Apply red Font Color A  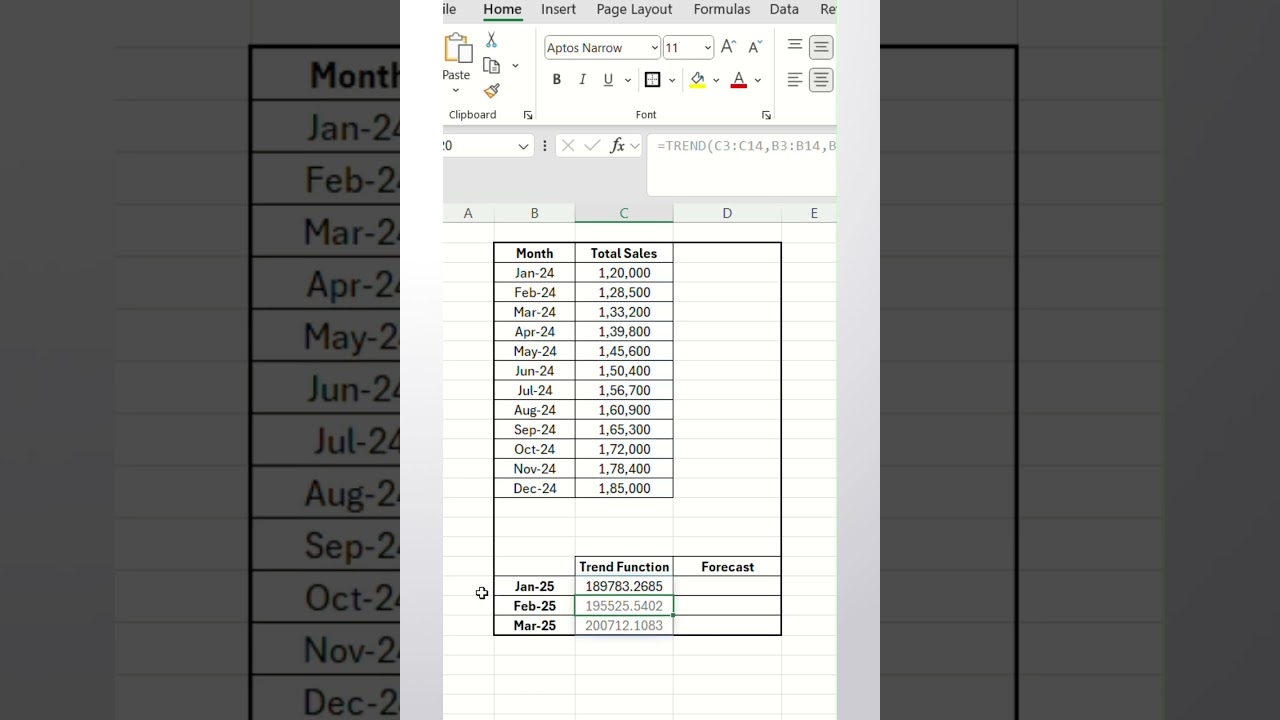tap(739, 80)
